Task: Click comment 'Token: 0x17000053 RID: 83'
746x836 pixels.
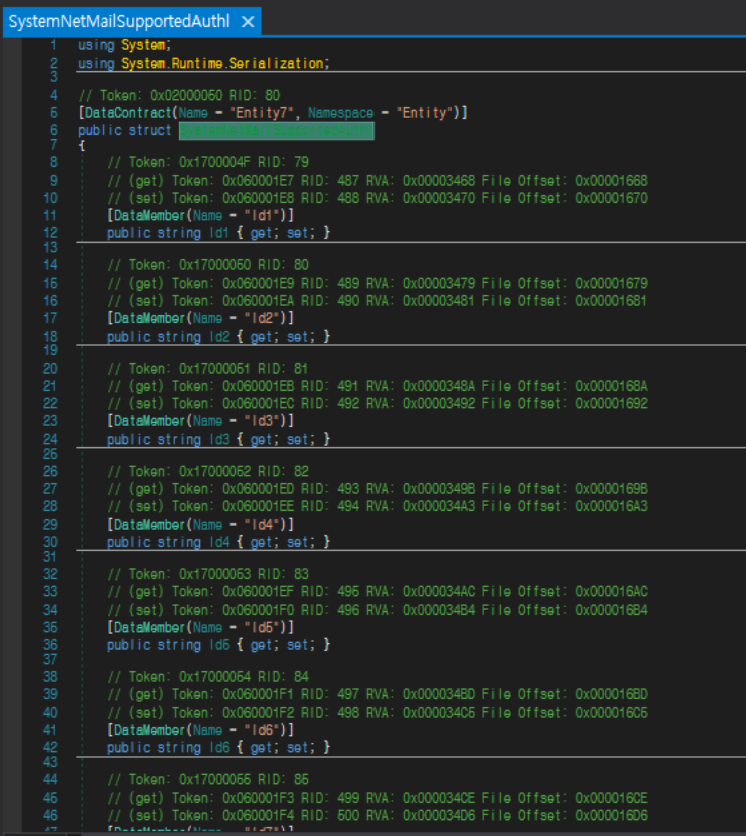Action: click(x=208, y=574)
